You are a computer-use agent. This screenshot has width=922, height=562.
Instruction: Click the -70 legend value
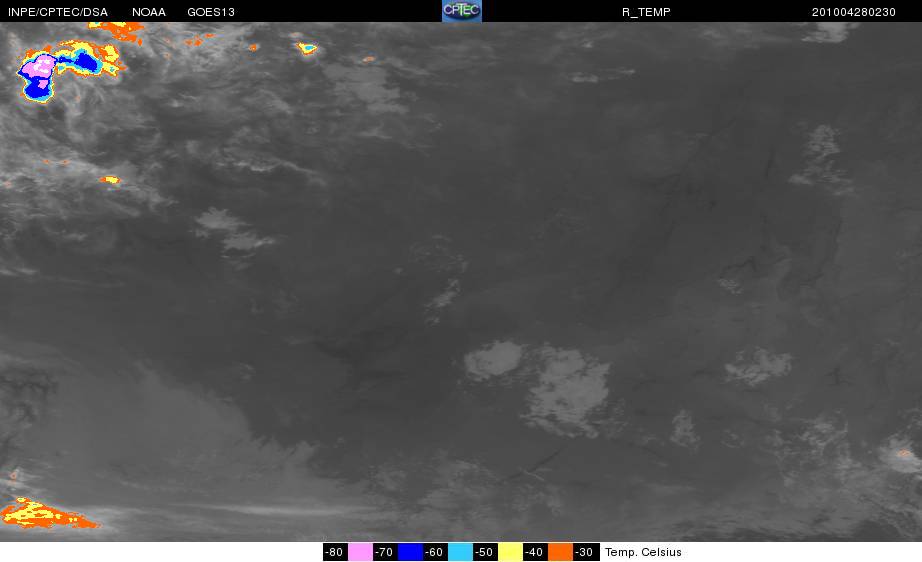point(385,552)
